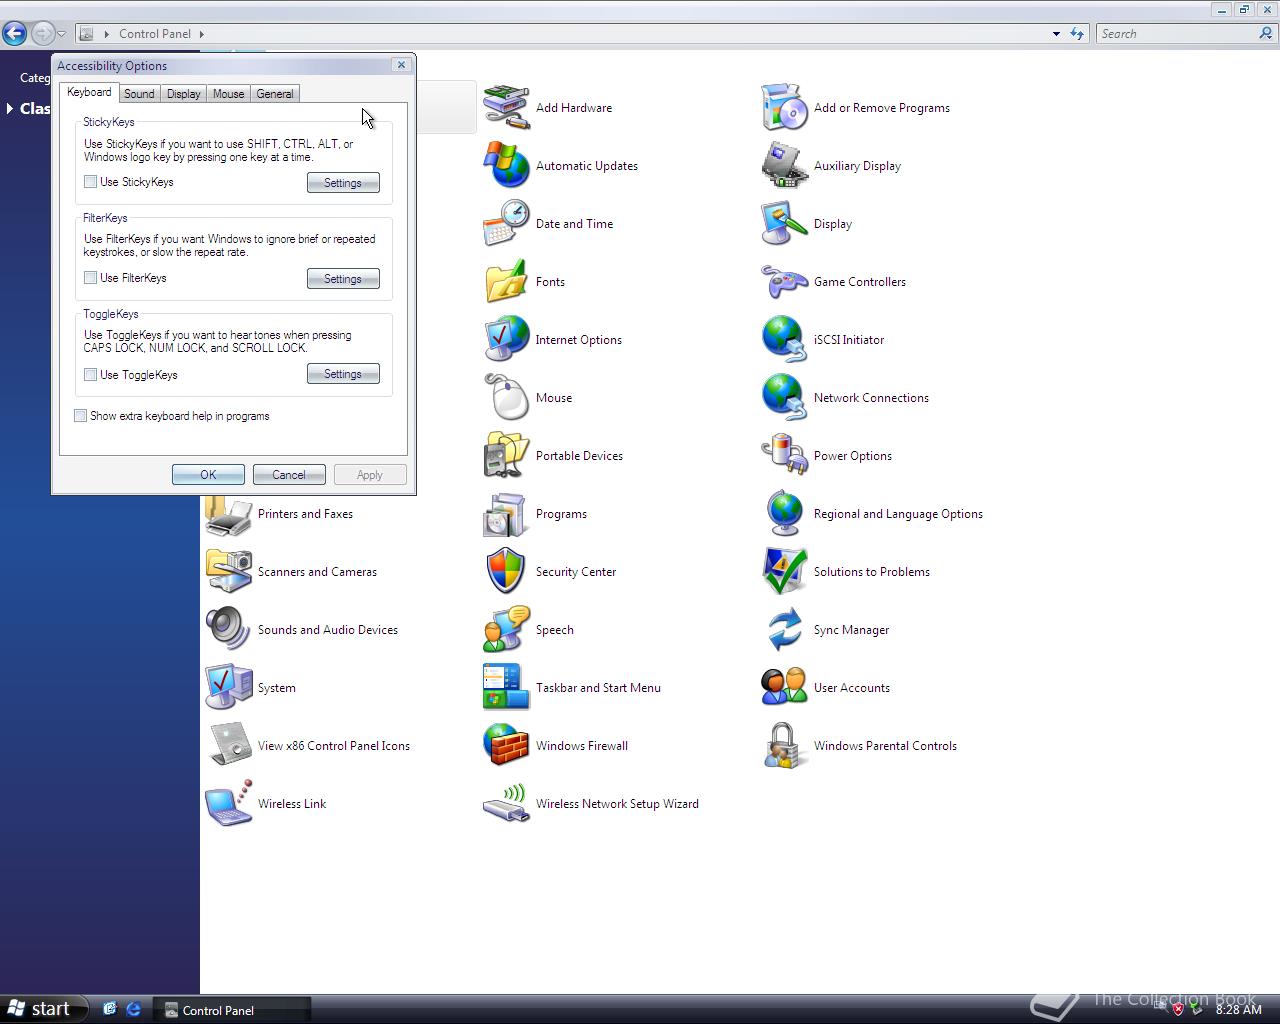
Task: Open User Accounts icon
Action: [784, 688]
